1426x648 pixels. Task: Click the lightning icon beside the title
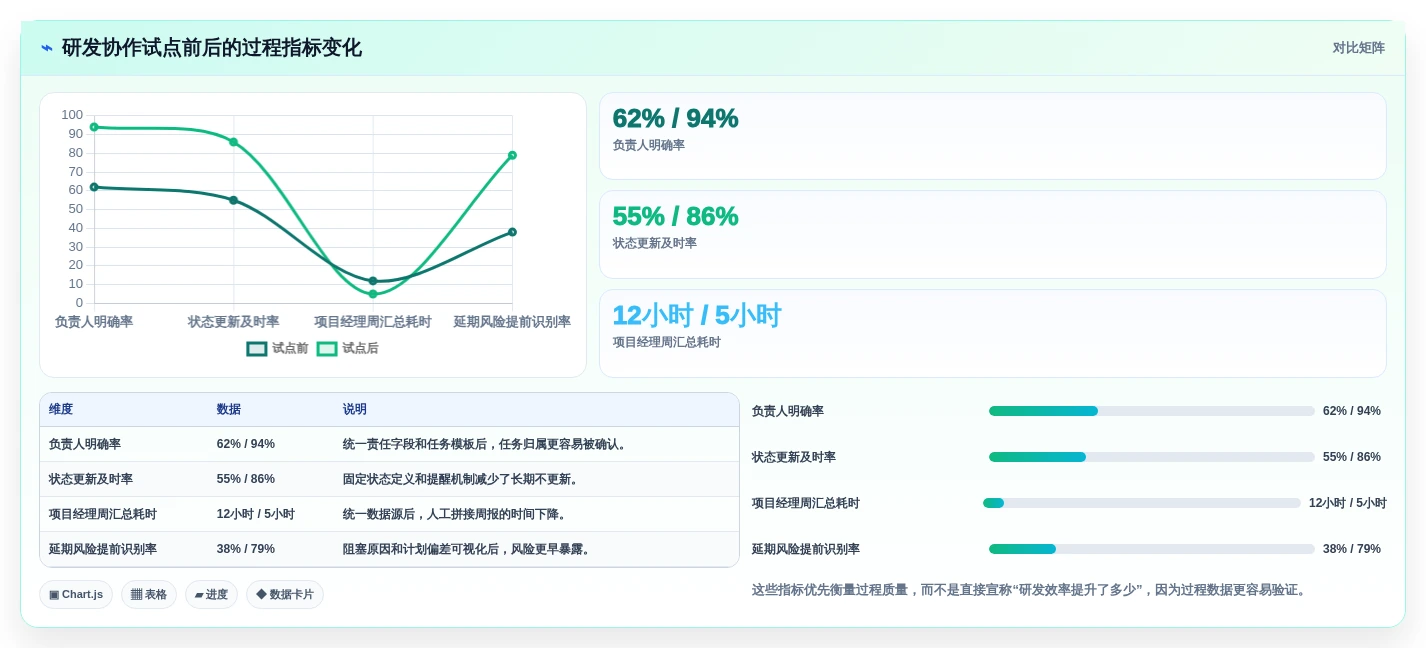tap(47, 48)
